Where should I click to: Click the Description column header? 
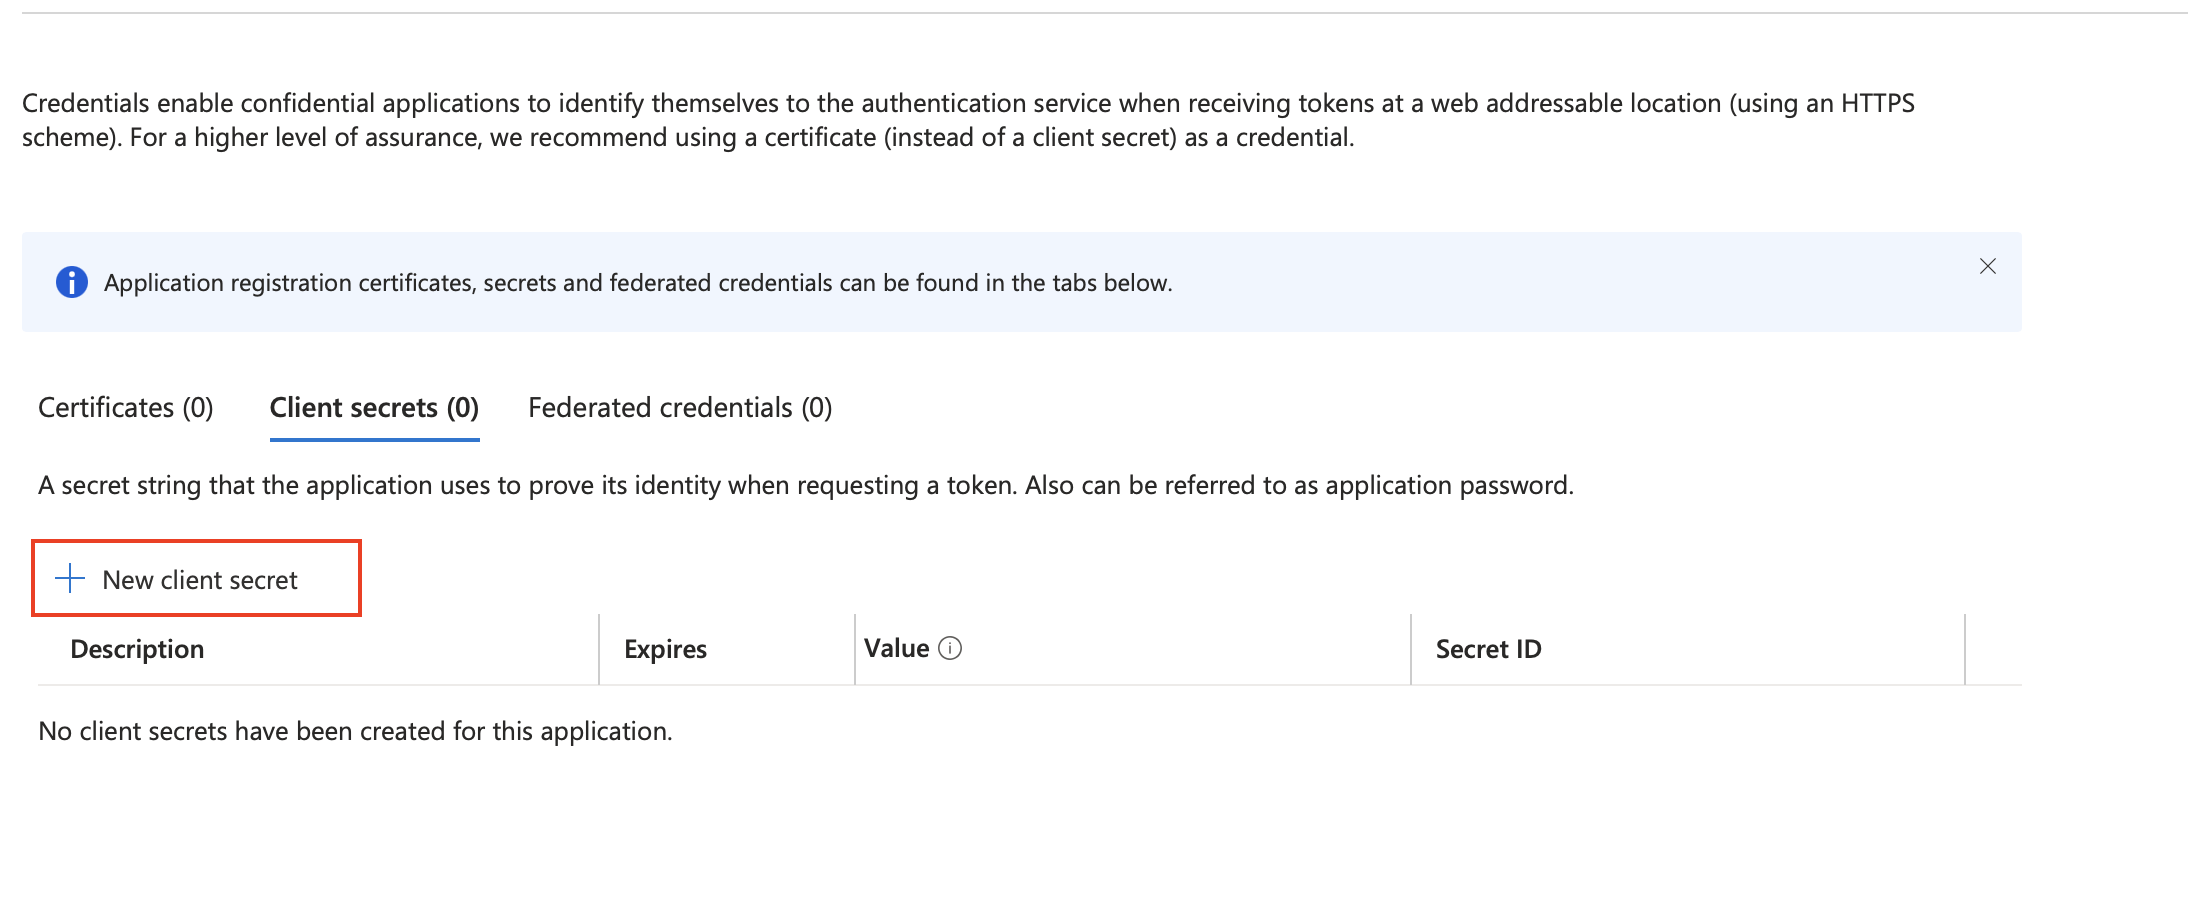pyautogui.click(x=137, y=649)
